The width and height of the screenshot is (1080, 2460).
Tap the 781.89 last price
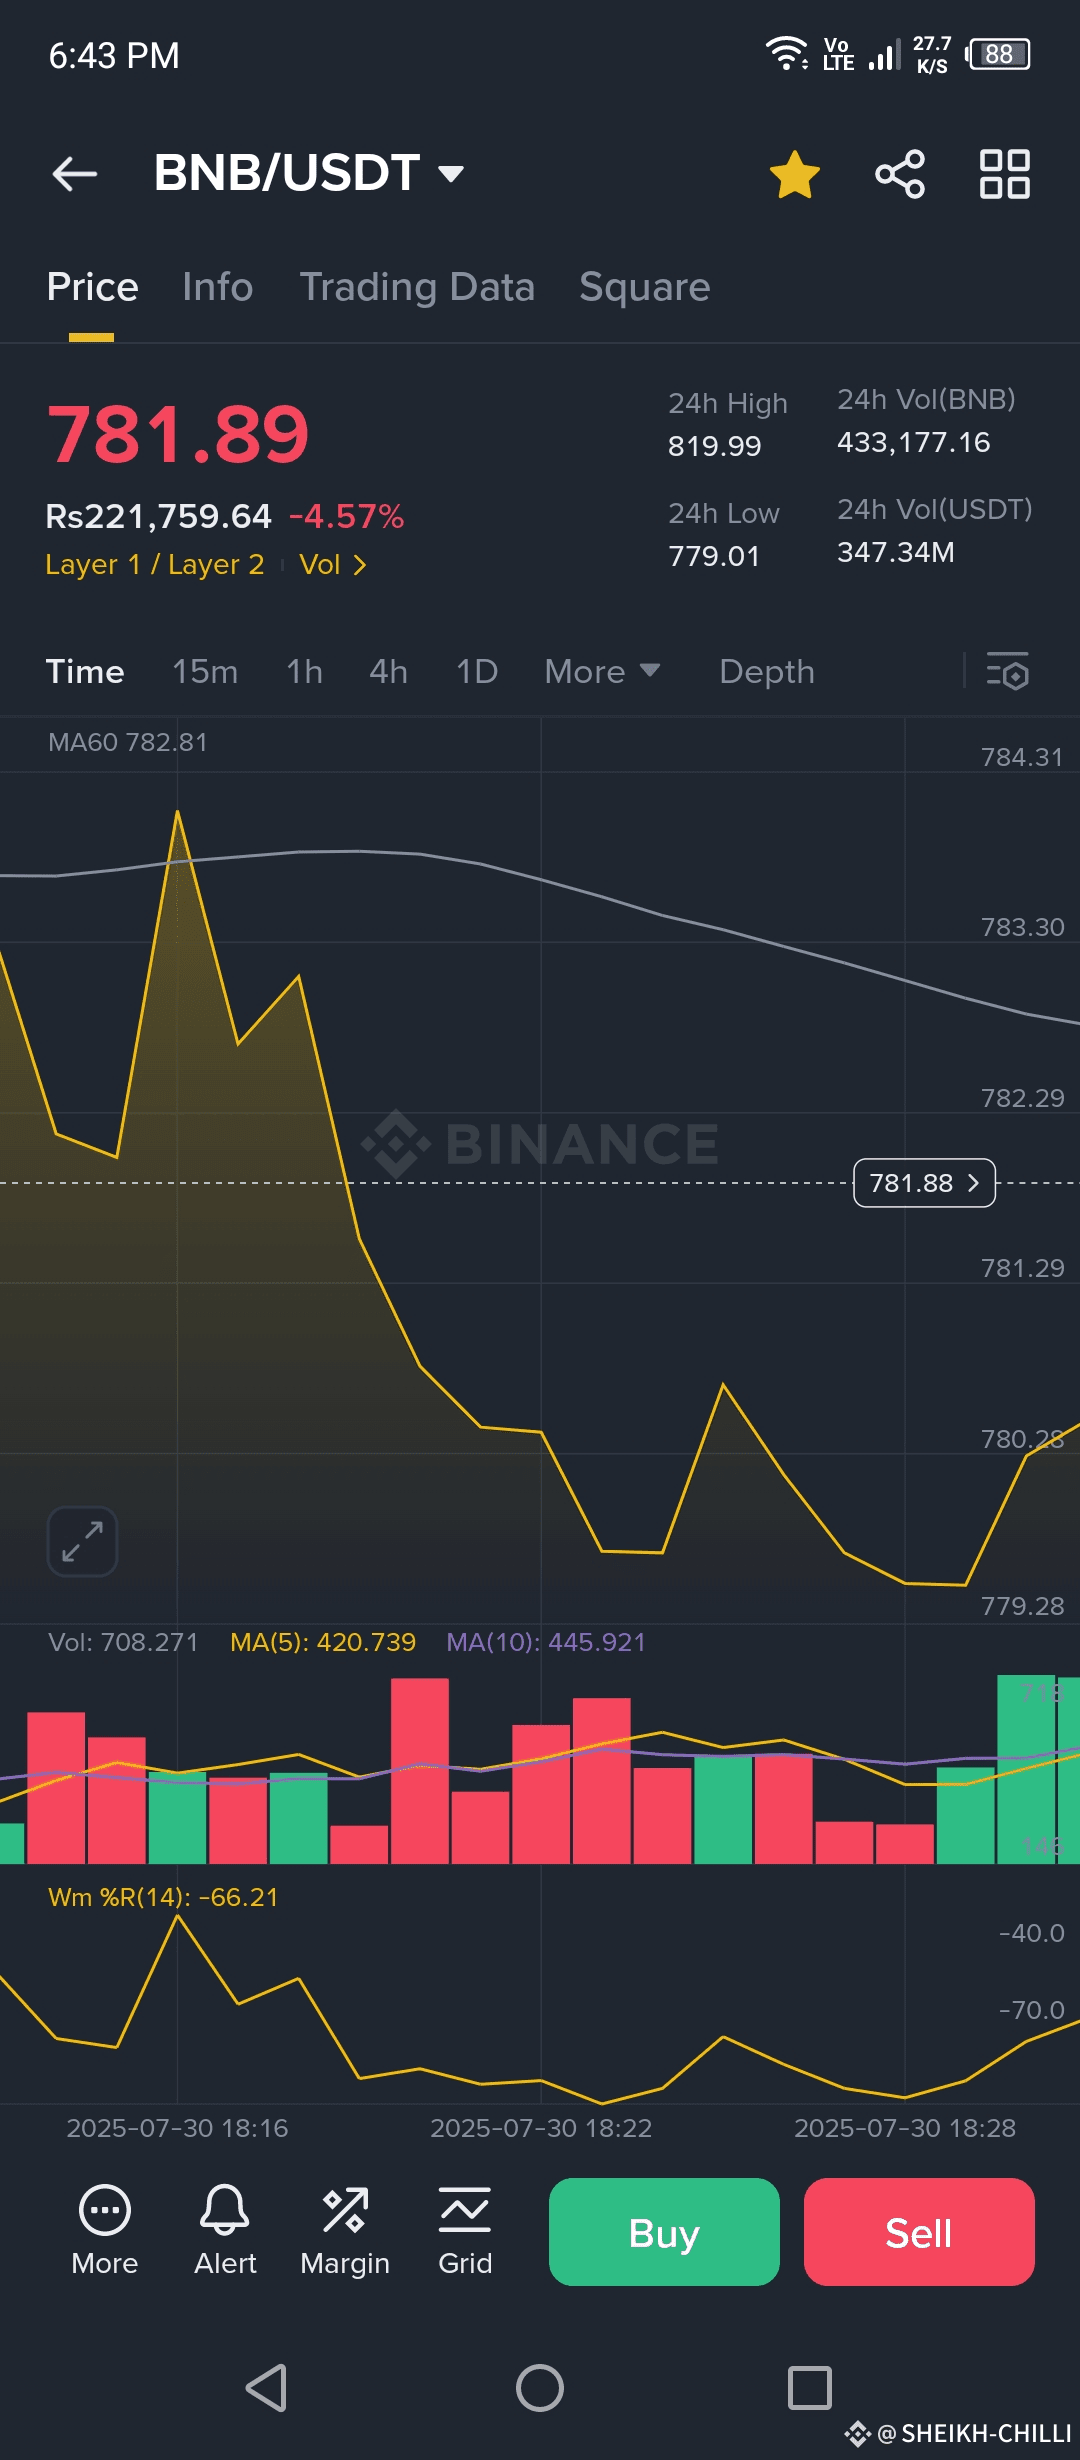click(178, 434)
